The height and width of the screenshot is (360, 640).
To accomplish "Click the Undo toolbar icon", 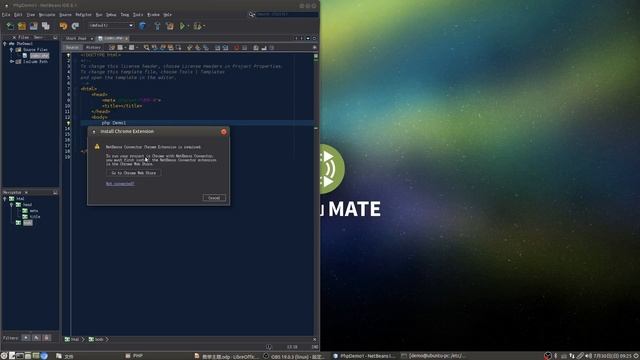I will pos(63,26).
